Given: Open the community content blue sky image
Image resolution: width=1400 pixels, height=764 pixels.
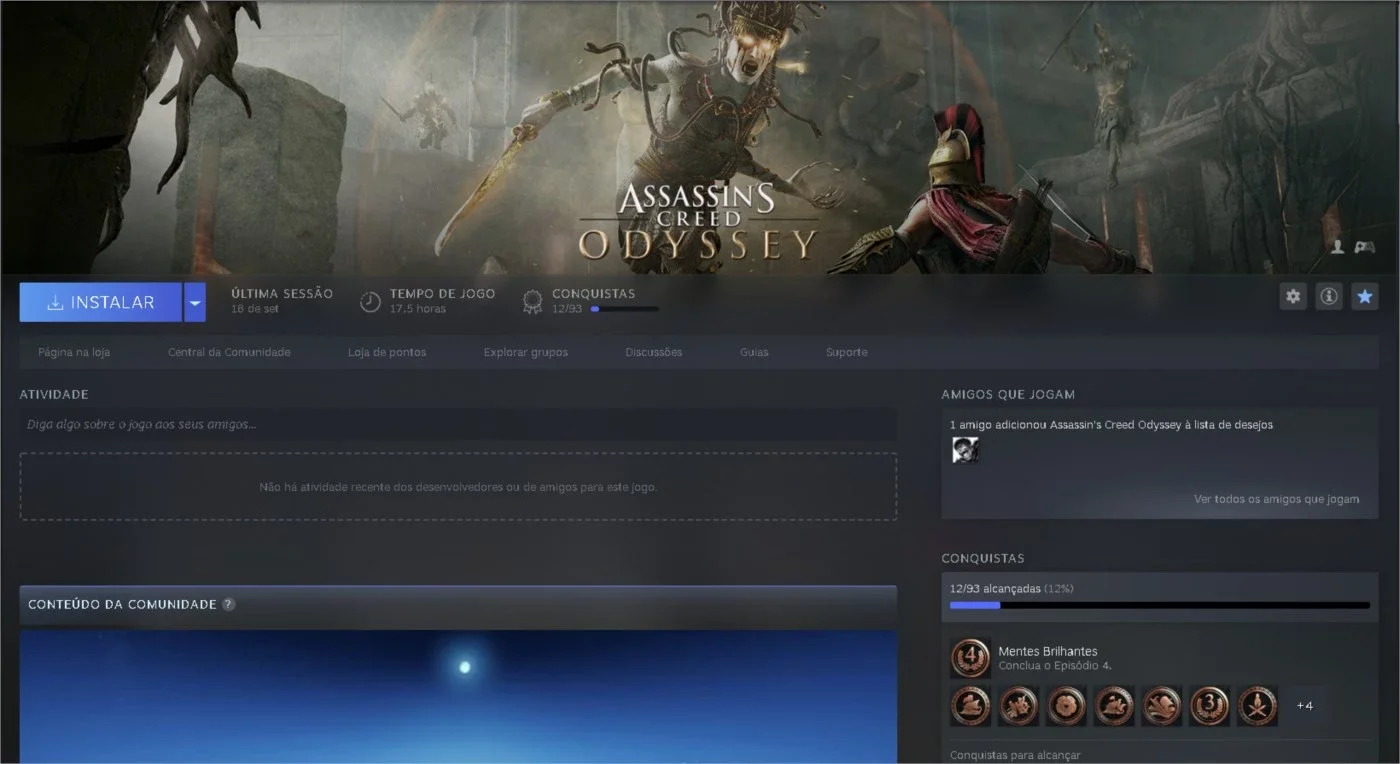Looking at the screenshot, I should tap(458, 696).
